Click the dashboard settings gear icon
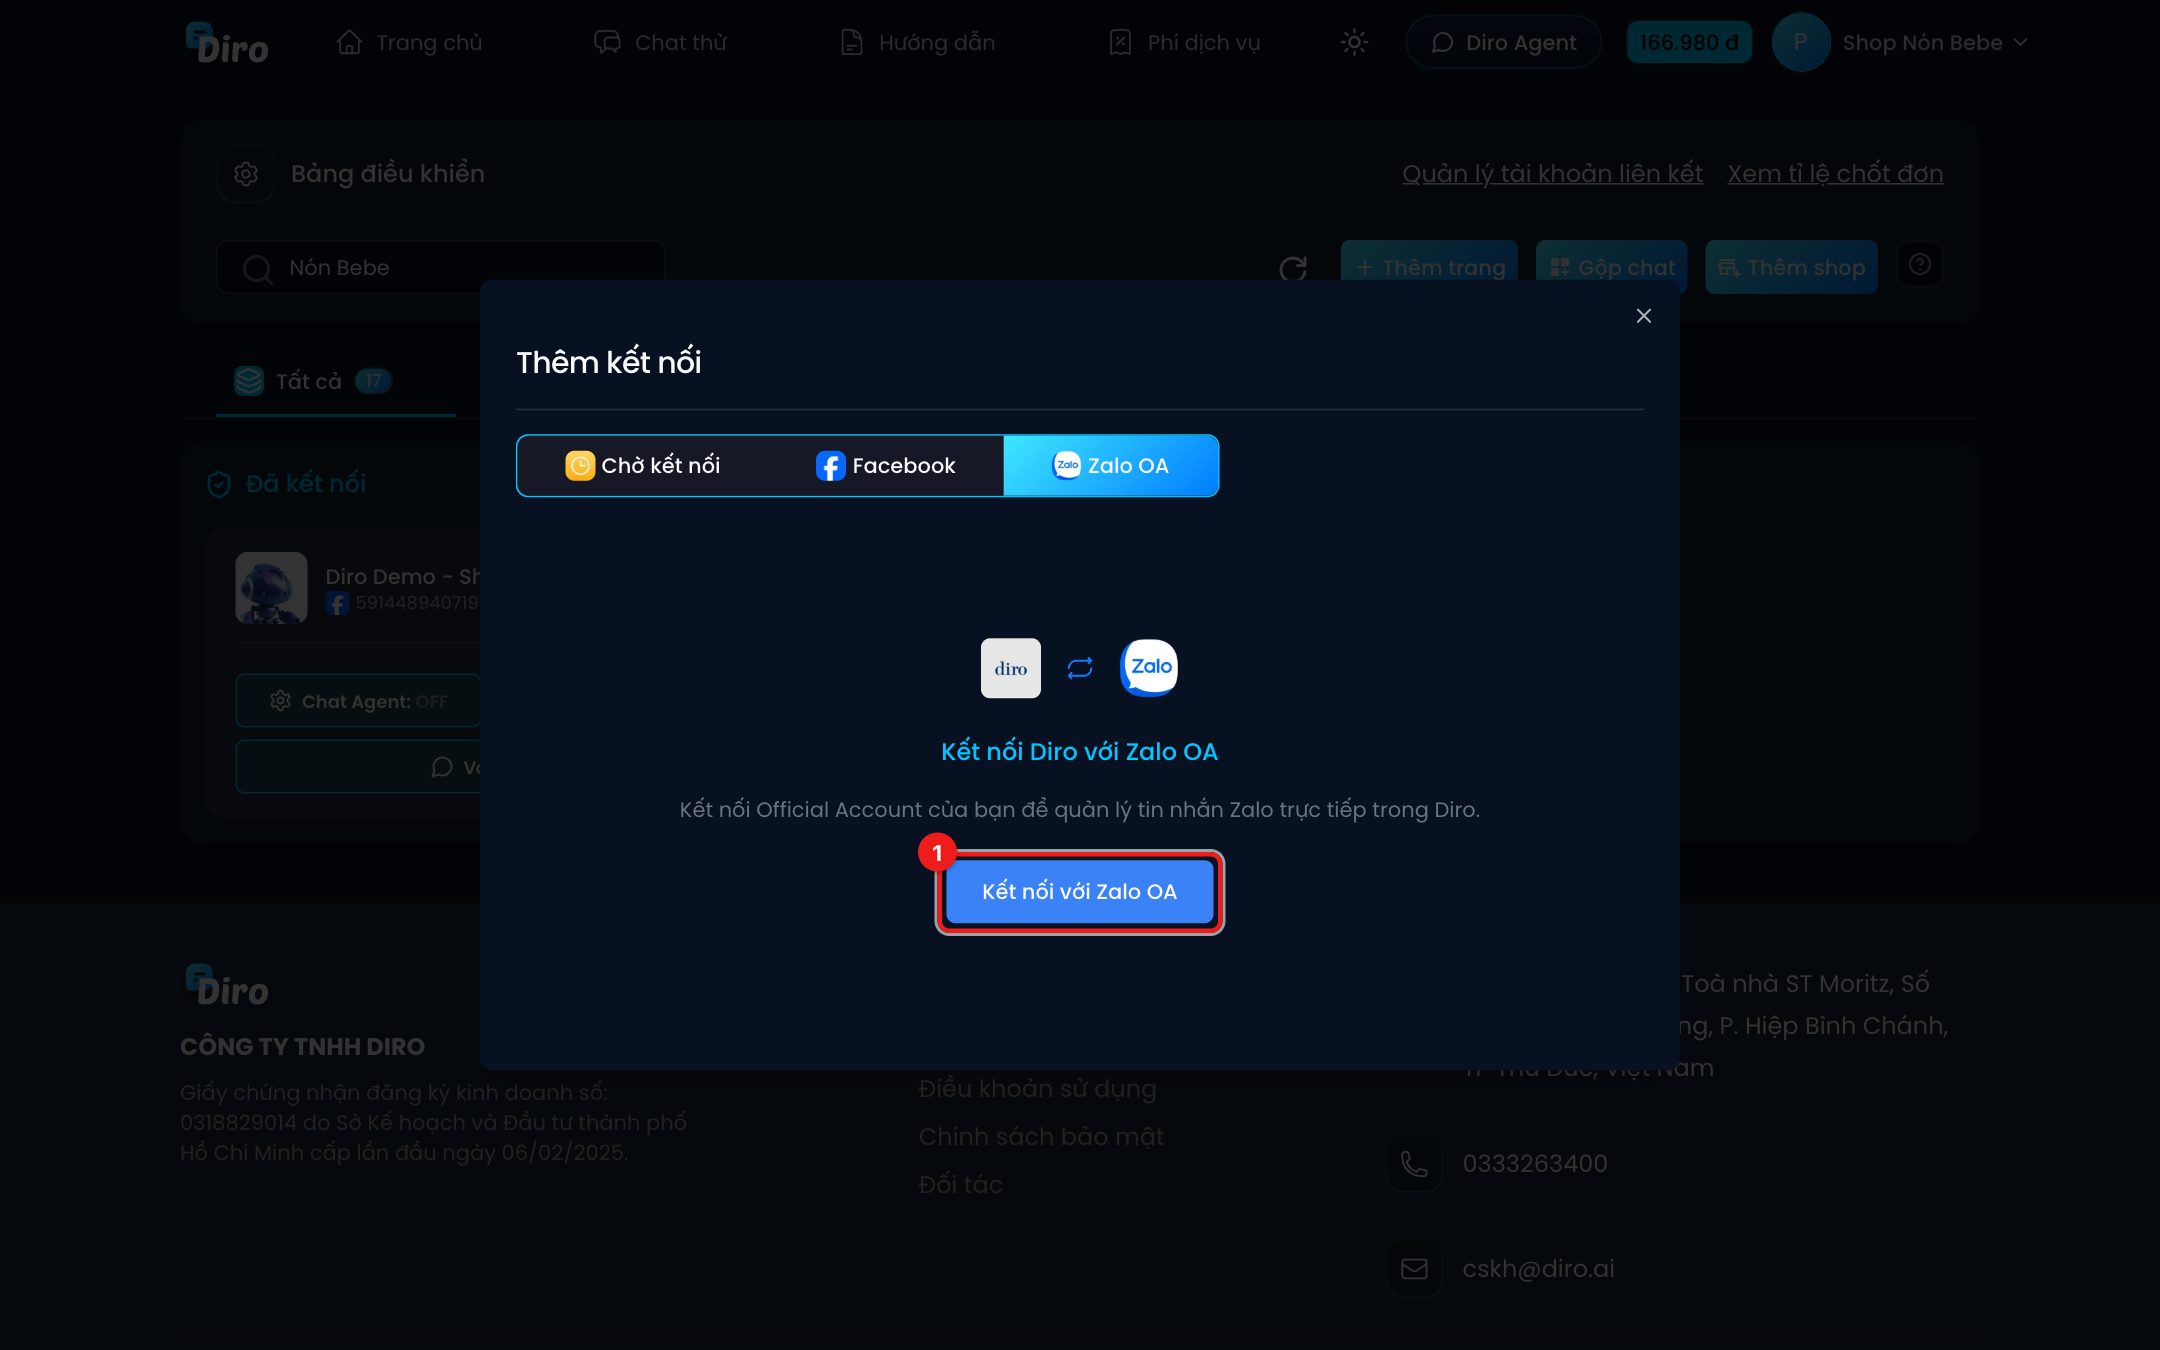 pyautogui.click(x=246, y=174)
